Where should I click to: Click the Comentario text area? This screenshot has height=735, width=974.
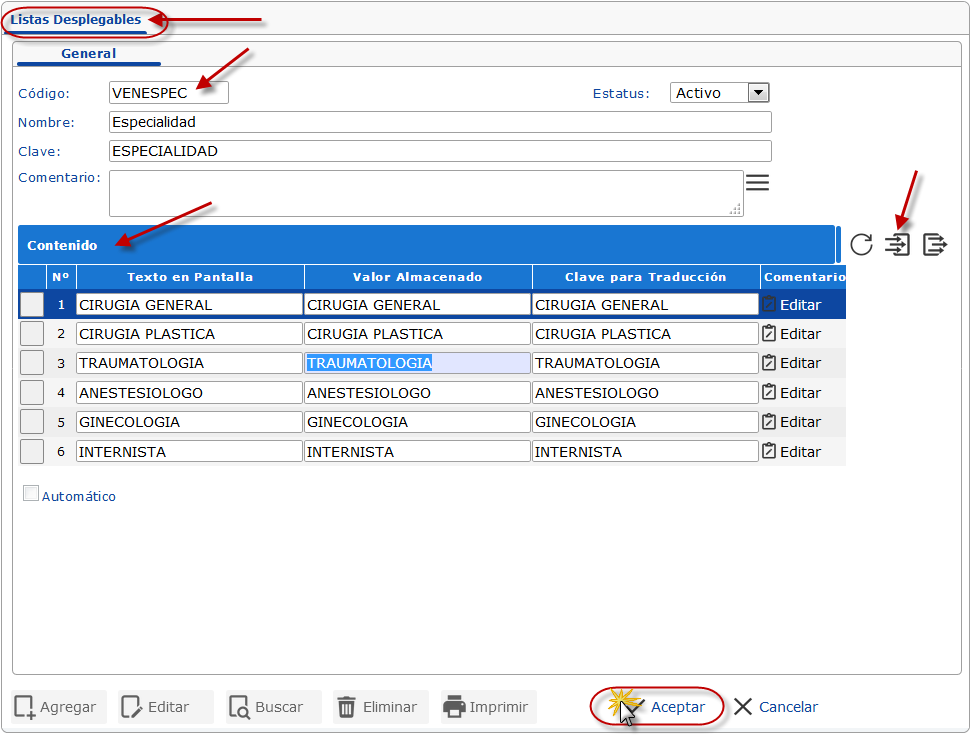425,193
